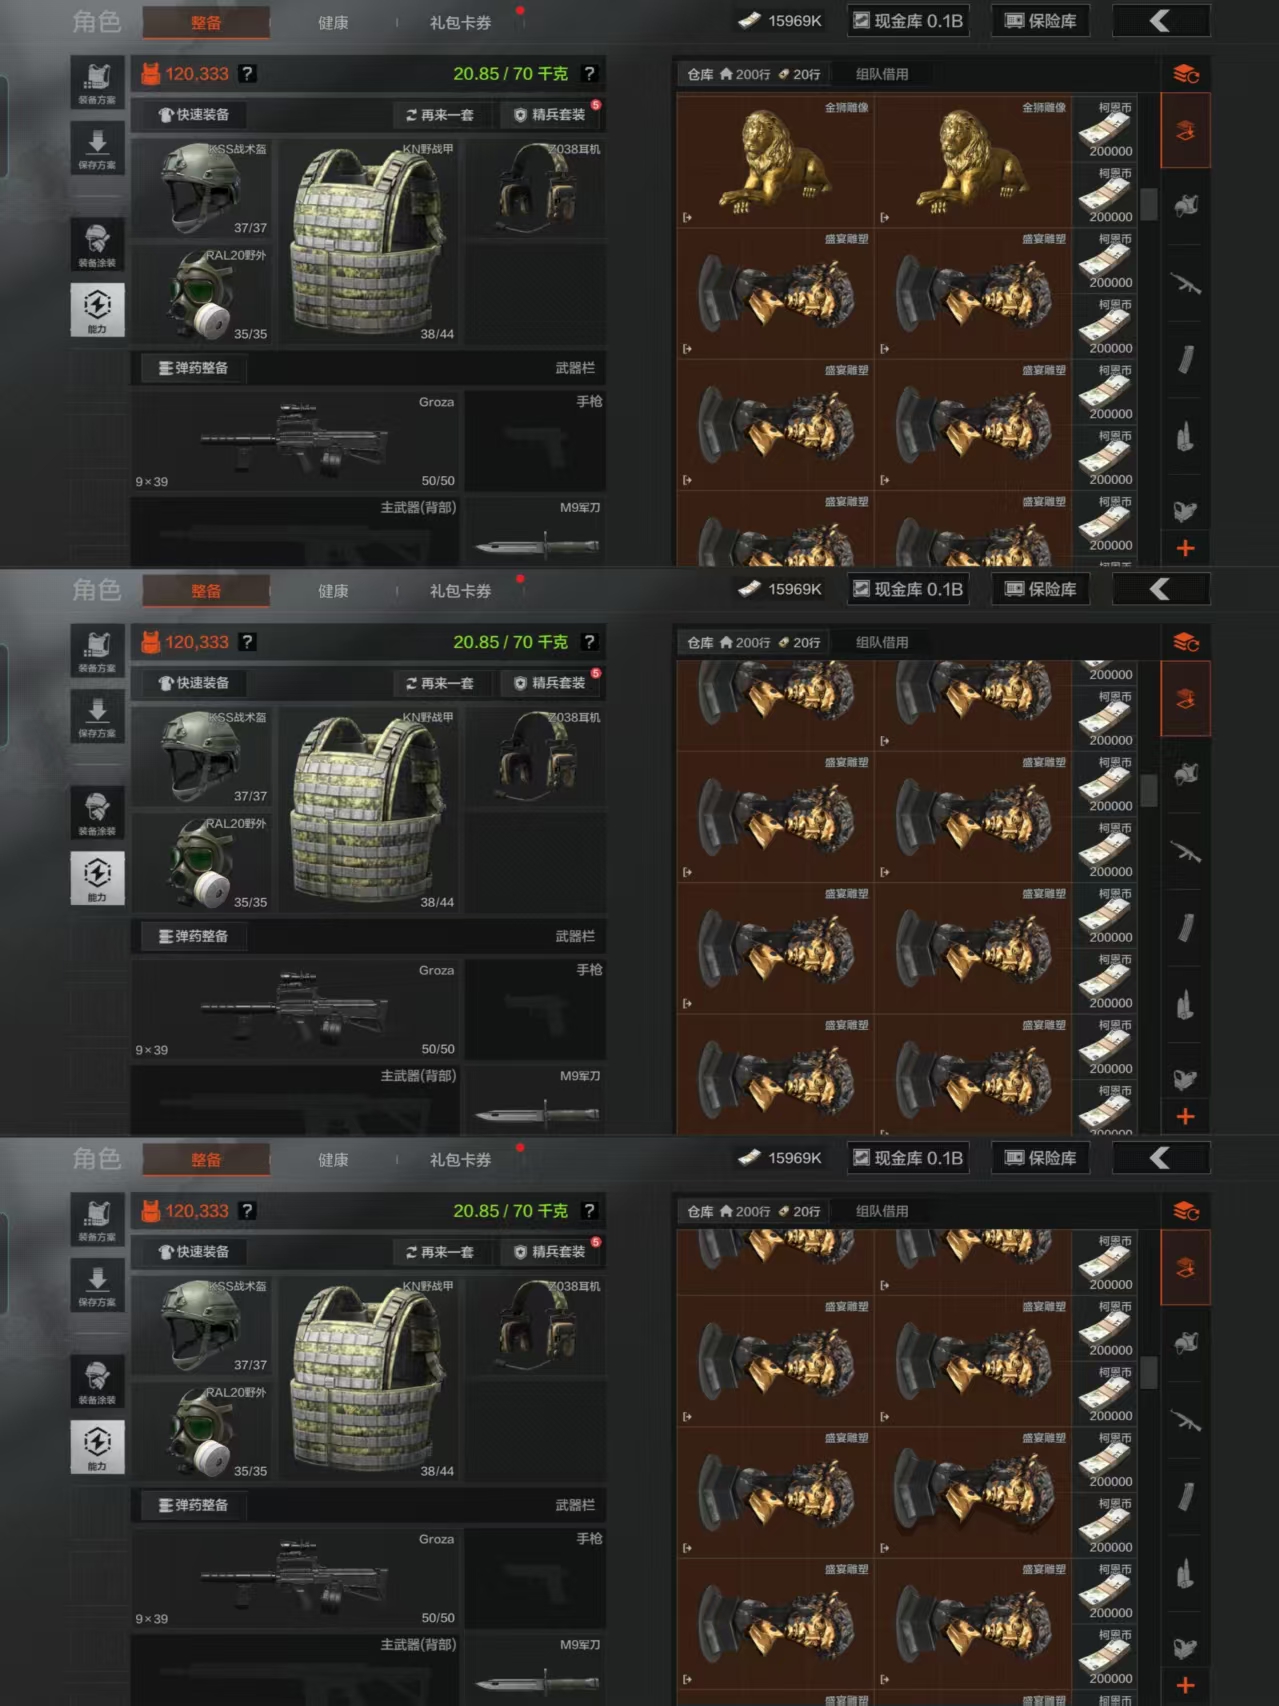Filter by magazine icon in middle screenshot
Viewport: 1279px width, 1706px height.
(x=1186, y=928)
